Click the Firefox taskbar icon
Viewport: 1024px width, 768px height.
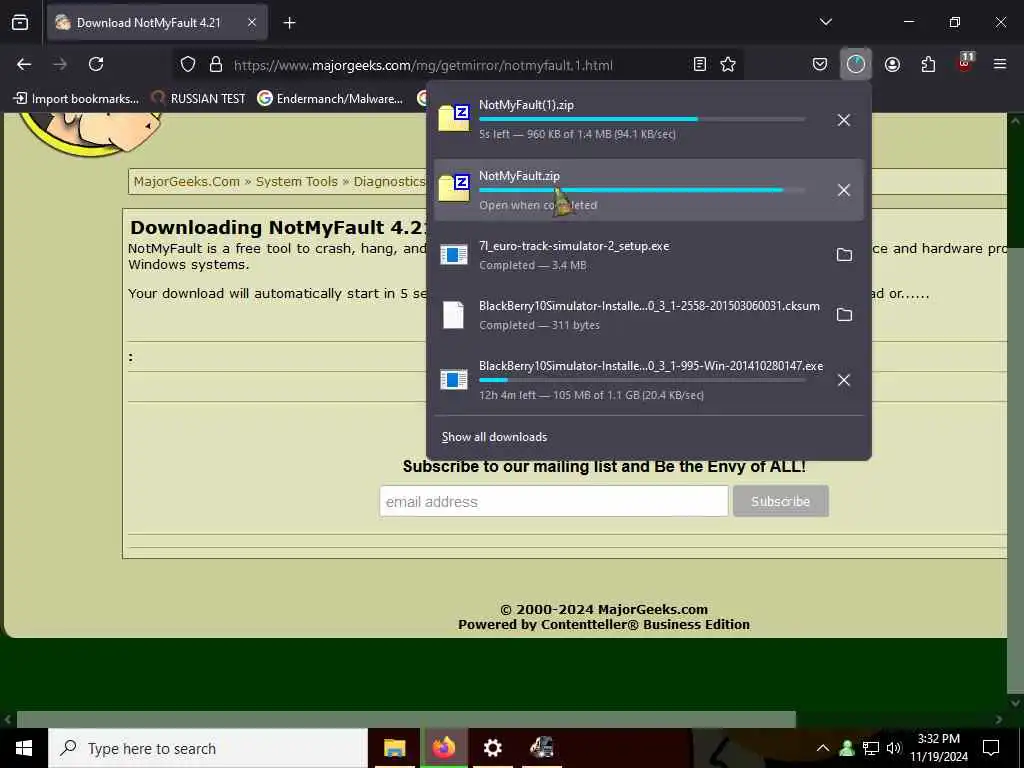pyautogui.click(x=443, y=748)
